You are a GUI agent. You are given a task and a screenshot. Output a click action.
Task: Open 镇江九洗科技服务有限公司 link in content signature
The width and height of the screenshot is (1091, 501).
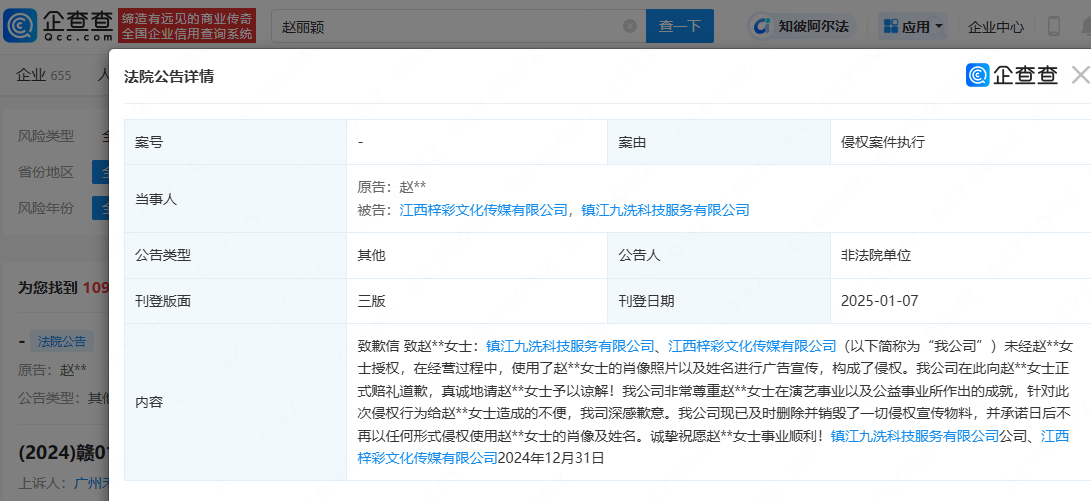point(915,436)
